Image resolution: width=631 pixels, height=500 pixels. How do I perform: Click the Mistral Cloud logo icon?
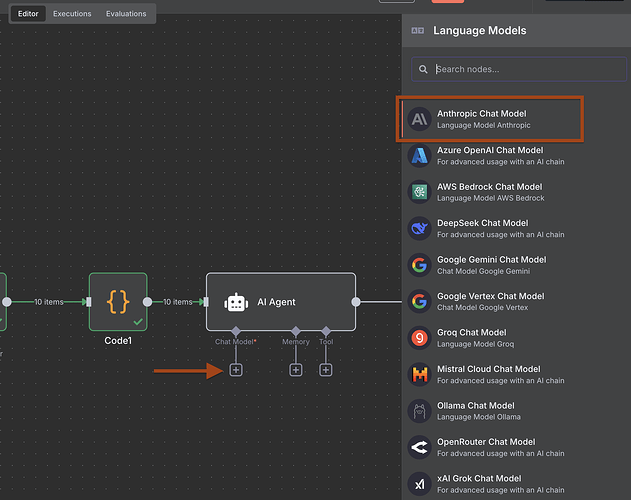[x=419, y=374]
